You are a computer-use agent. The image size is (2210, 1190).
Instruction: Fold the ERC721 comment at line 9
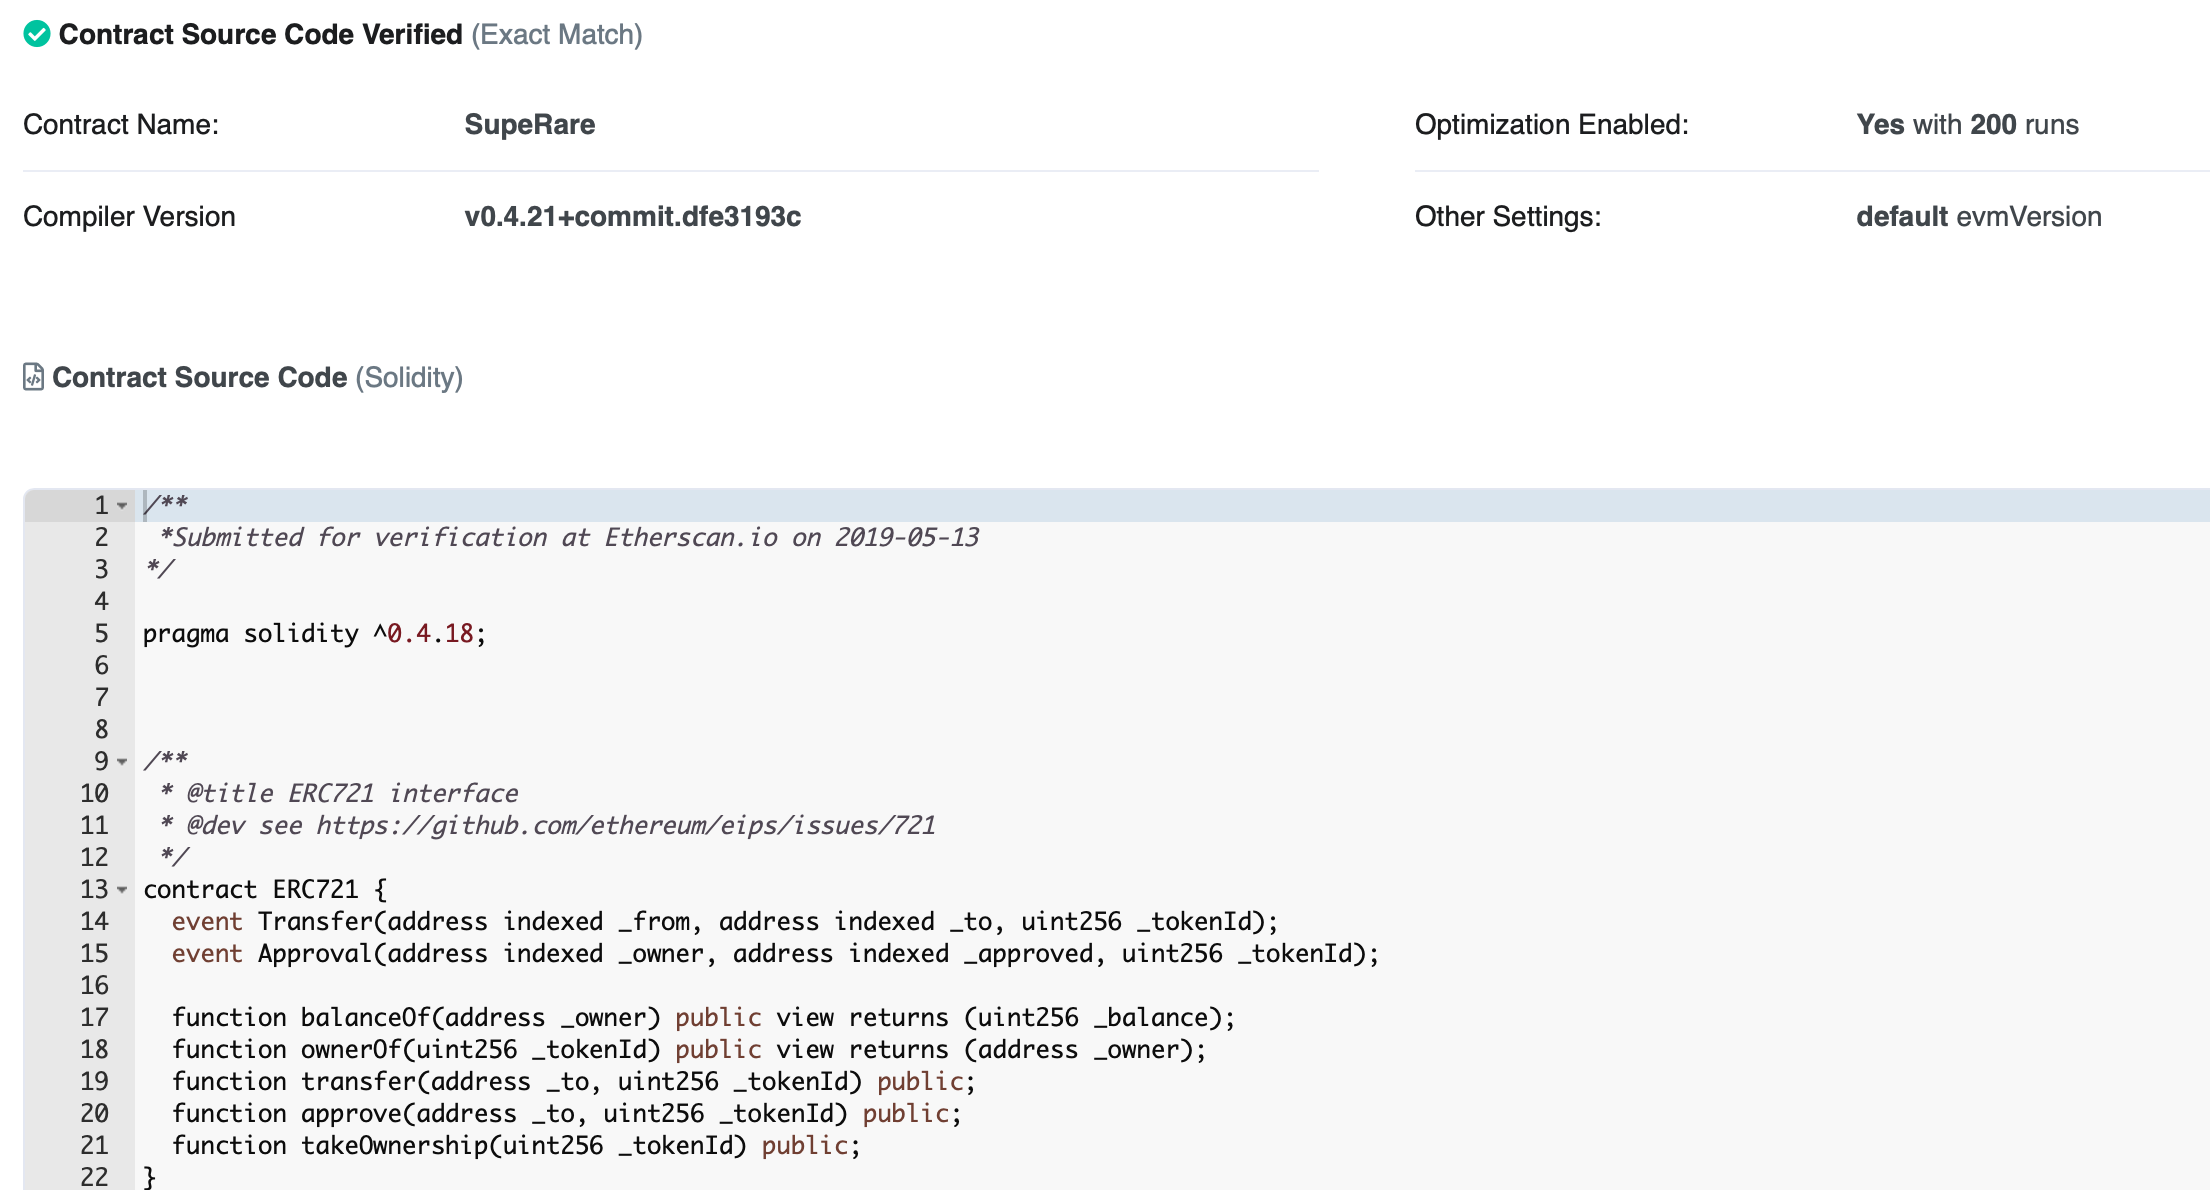coord(122,762)
